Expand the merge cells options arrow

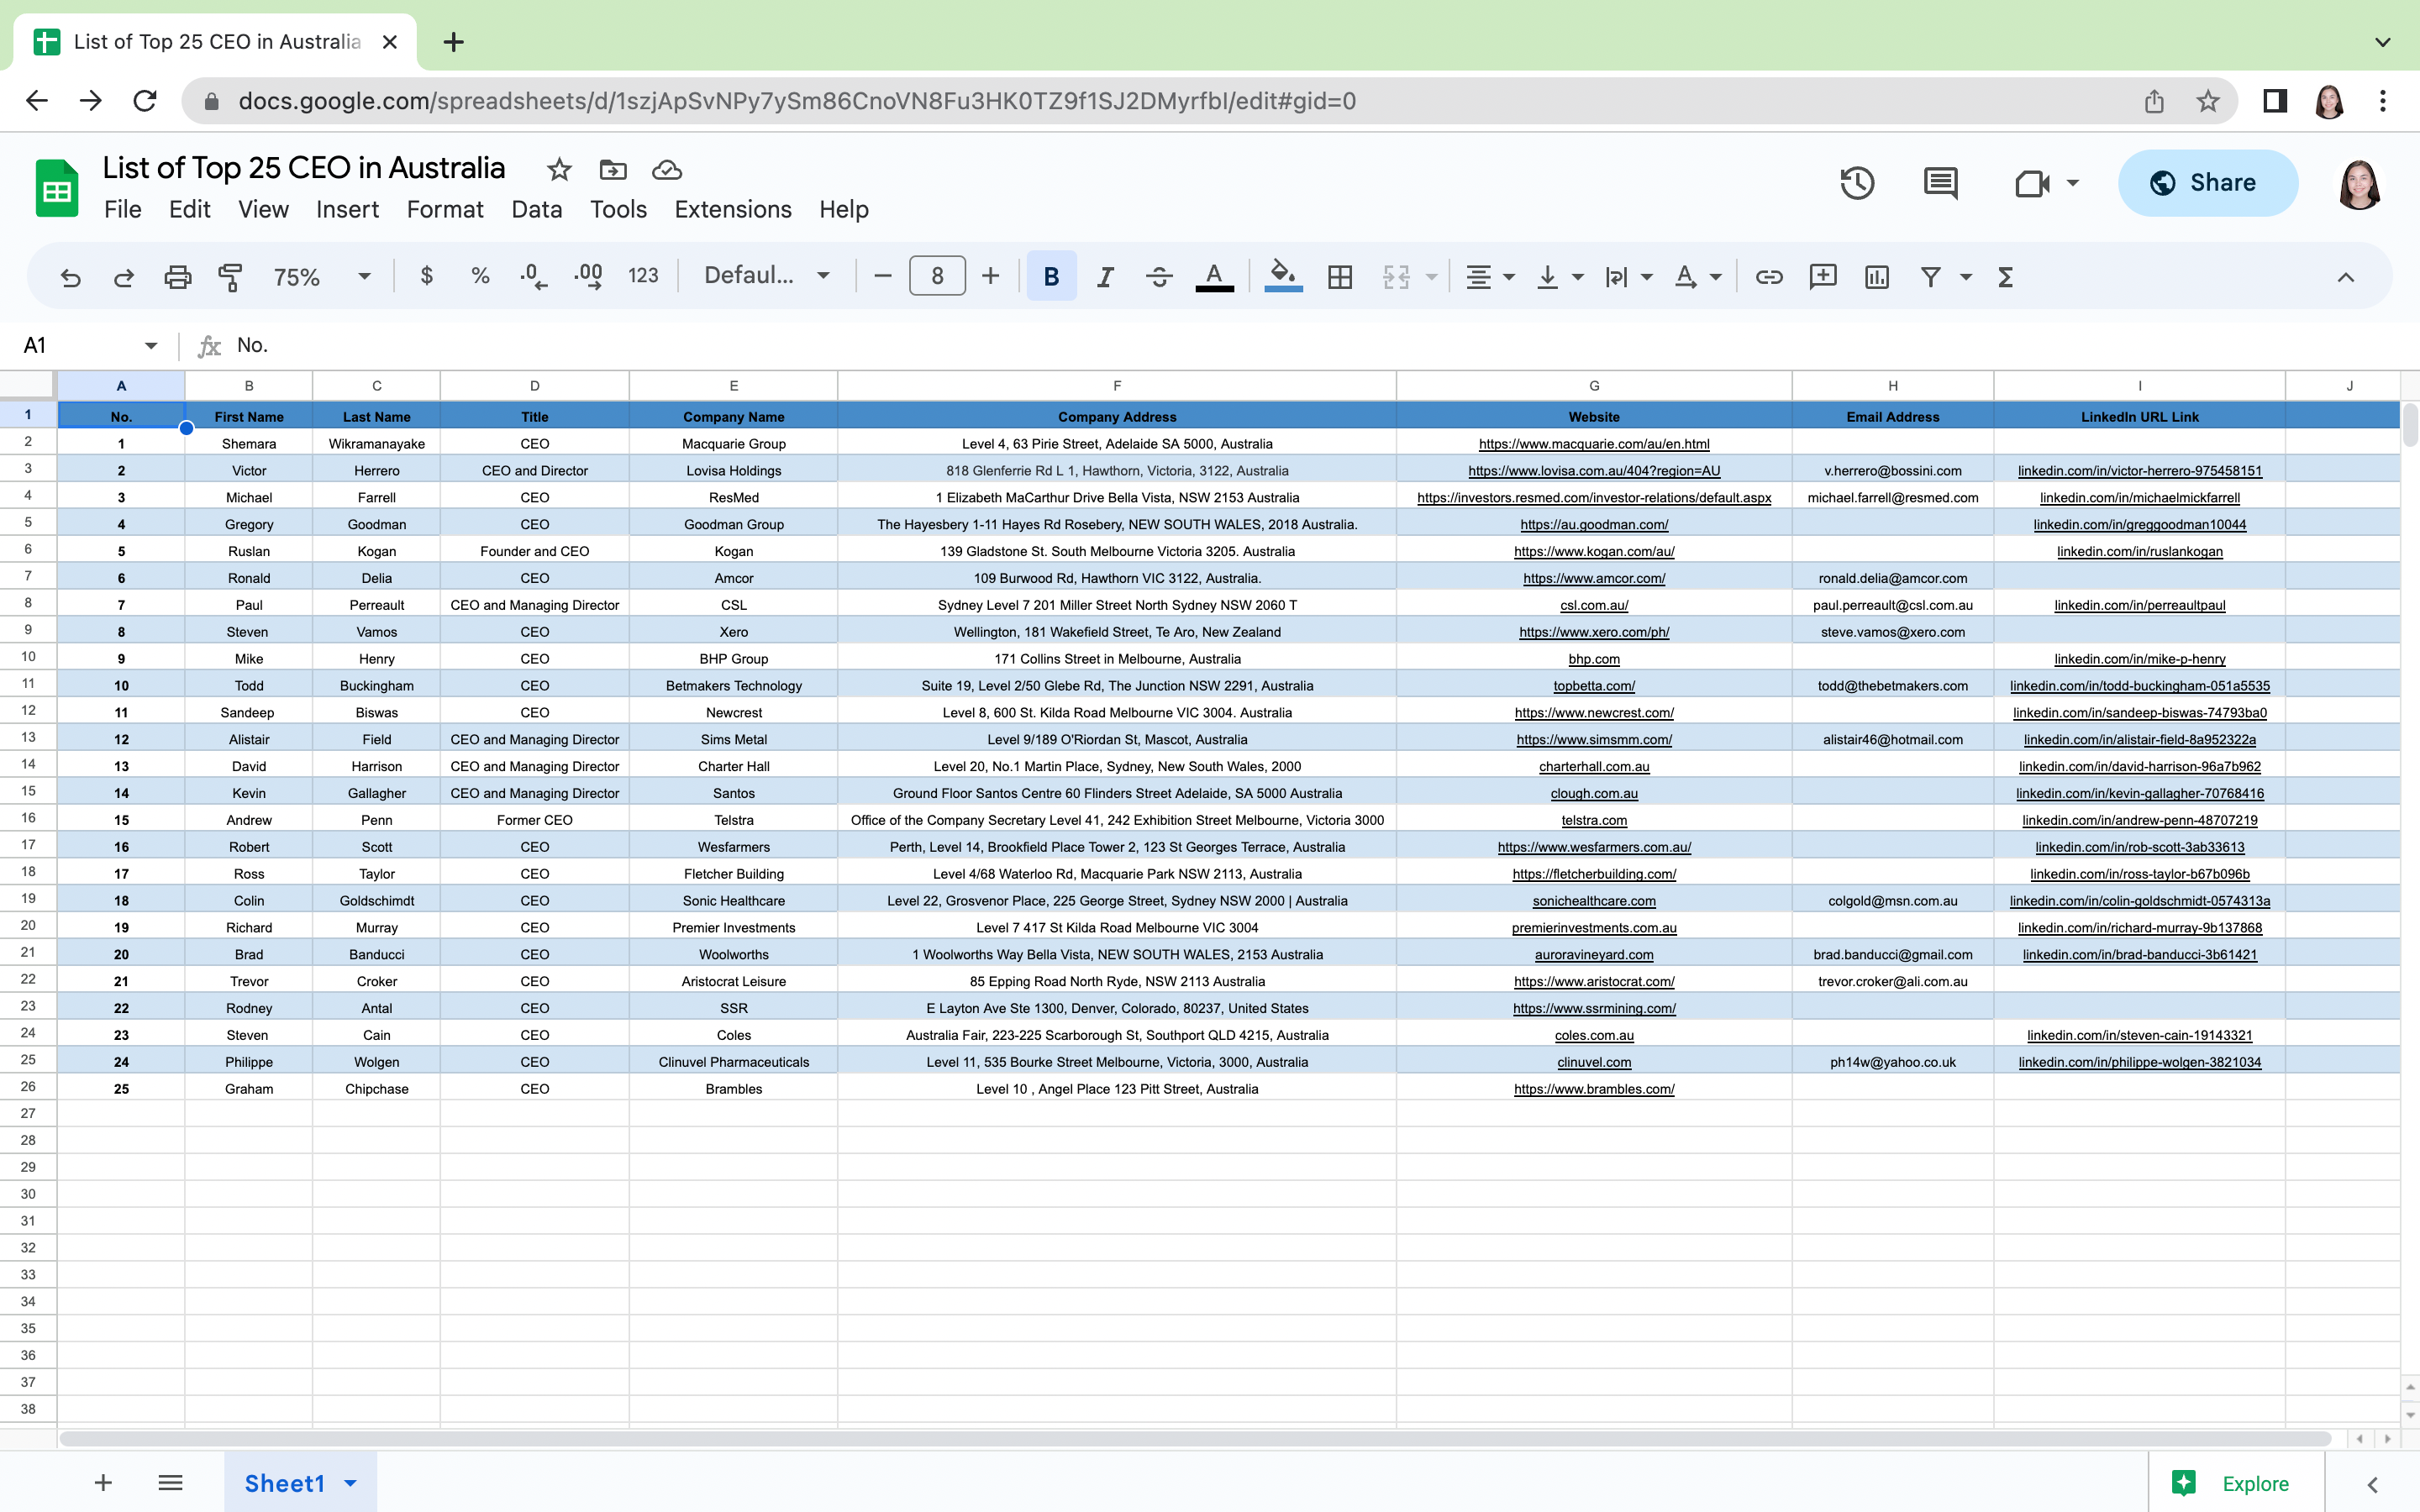point(1431,277)
